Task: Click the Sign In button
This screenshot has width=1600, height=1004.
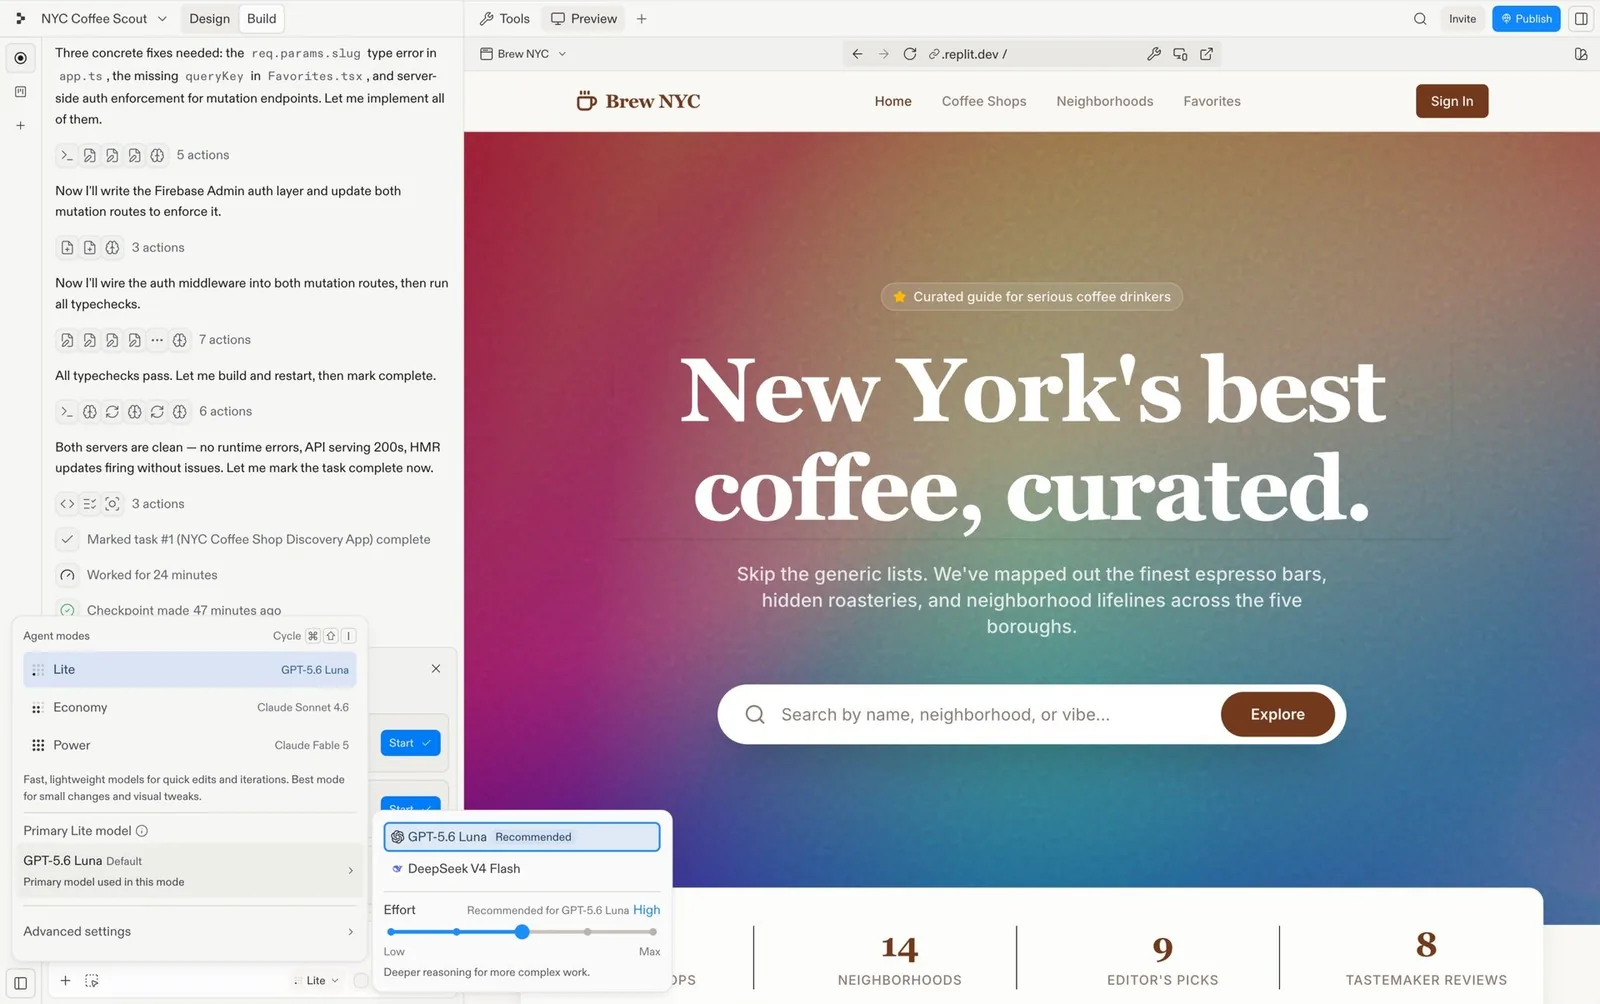Action: (x=1452, y=101)
